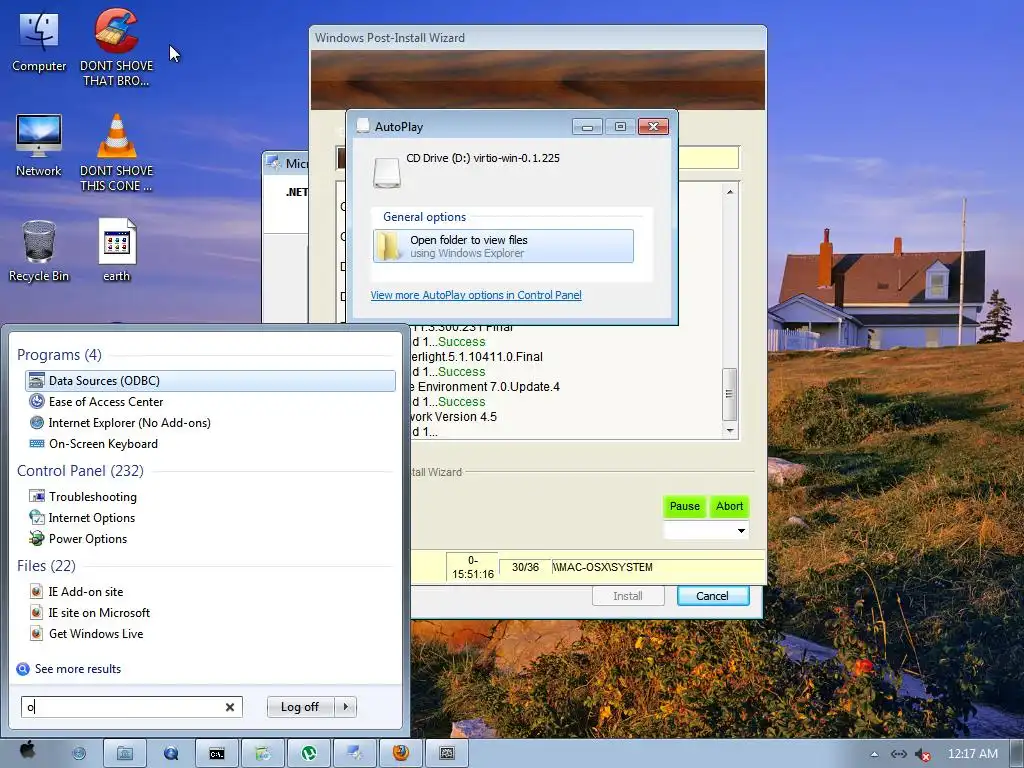Click the Start menu search input box
Viewport: 1024px width, 768px height.
(123, 707)
